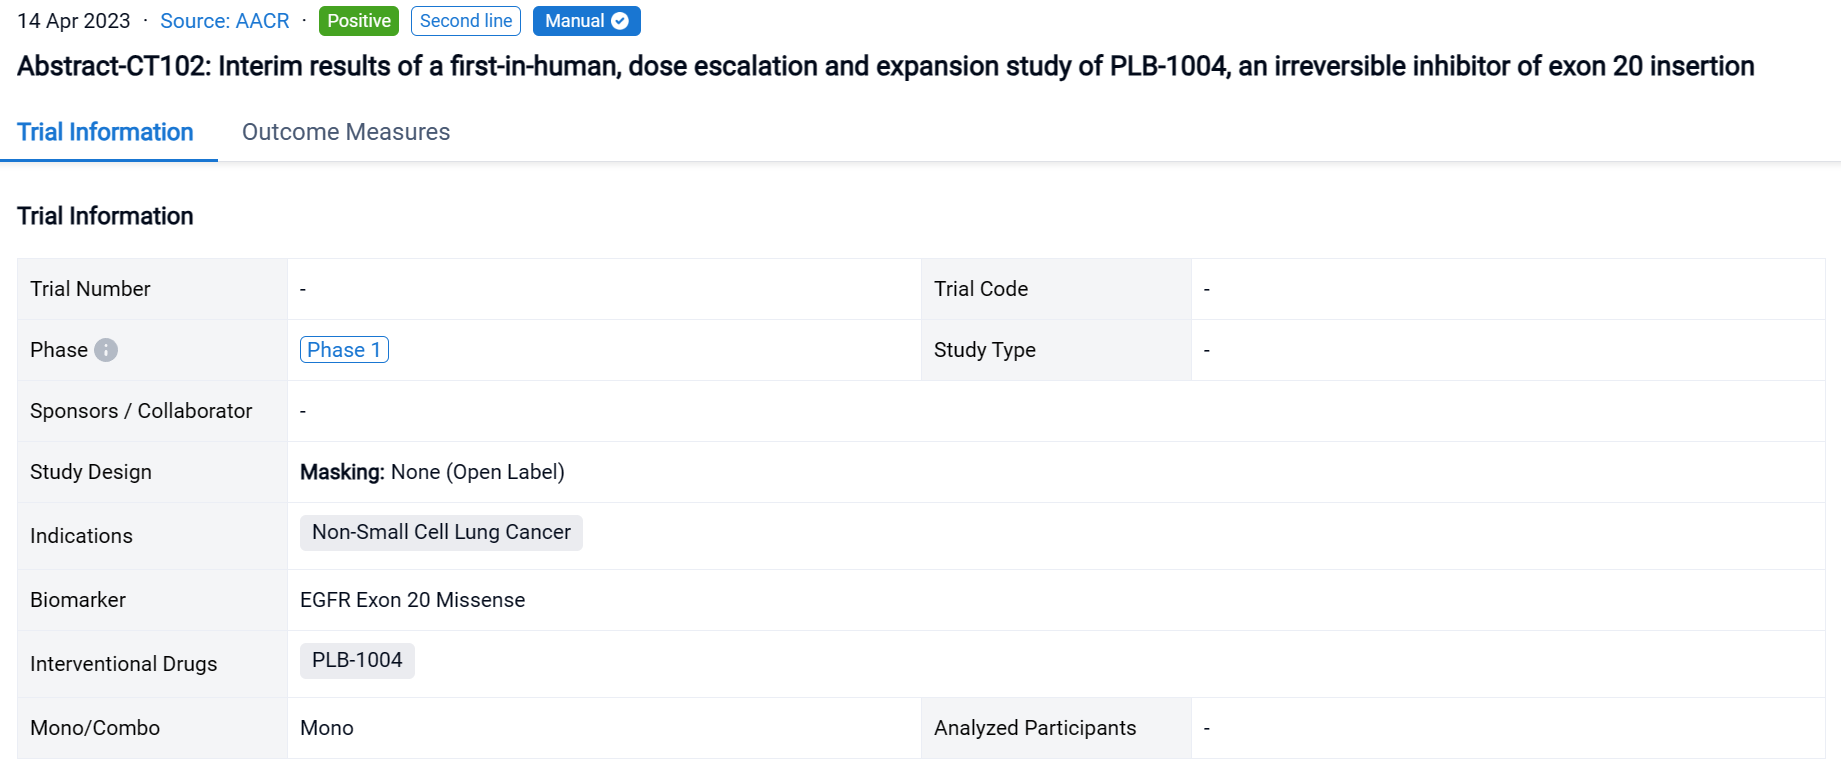This screenshot has width=1841, height=770.
Task: Click the Manual badge checkmark icon
Action: point(620,21)
